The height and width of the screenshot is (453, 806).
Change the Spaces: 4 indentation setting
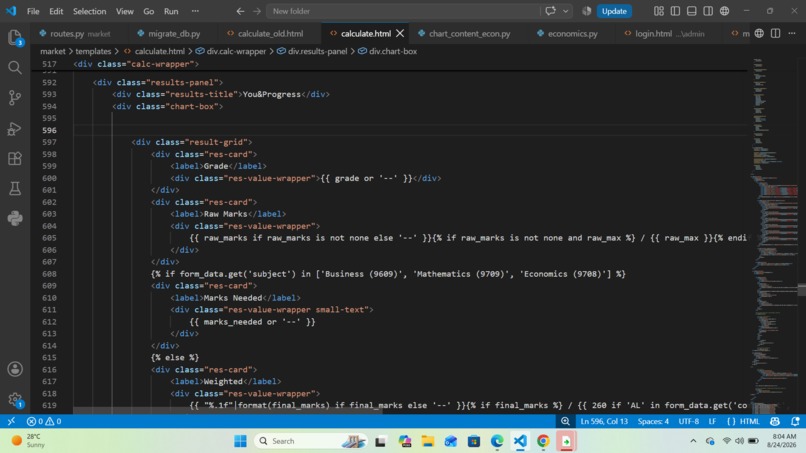coord(653,421)
